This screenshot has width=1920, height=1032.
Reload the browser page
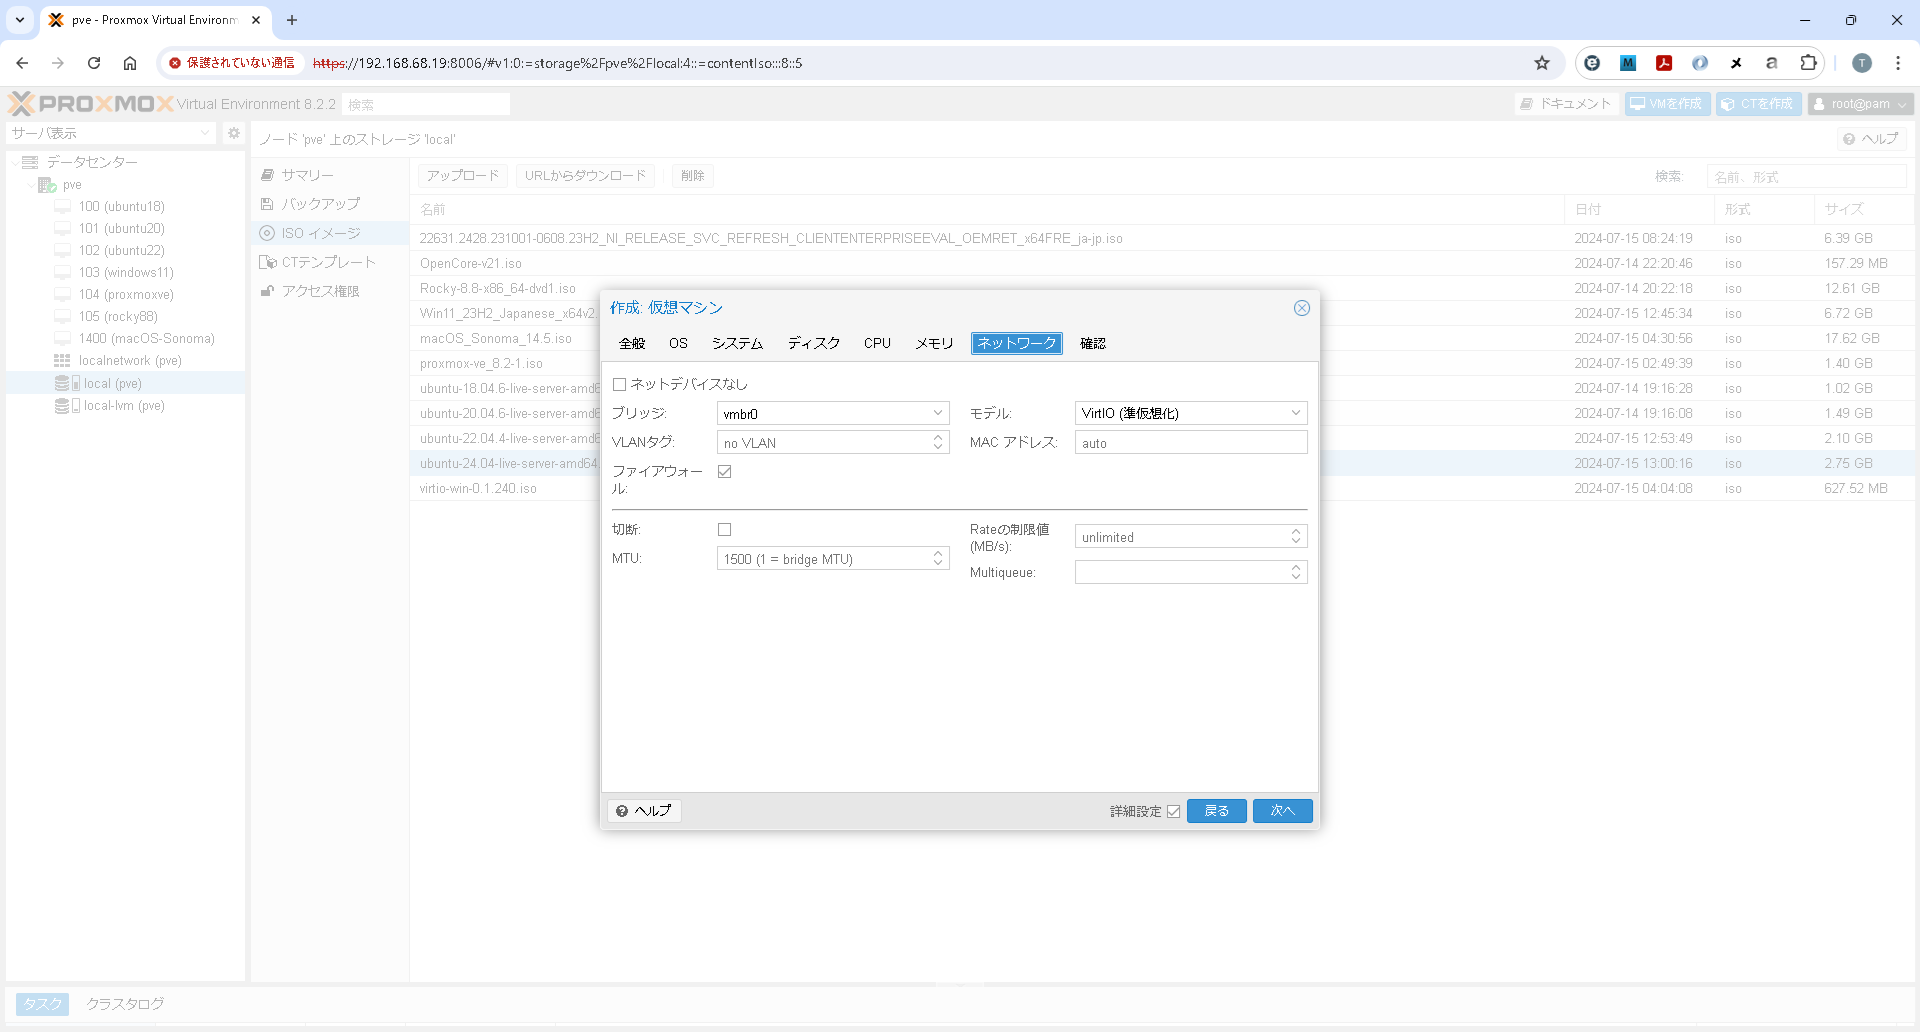[x=94, y=63]
